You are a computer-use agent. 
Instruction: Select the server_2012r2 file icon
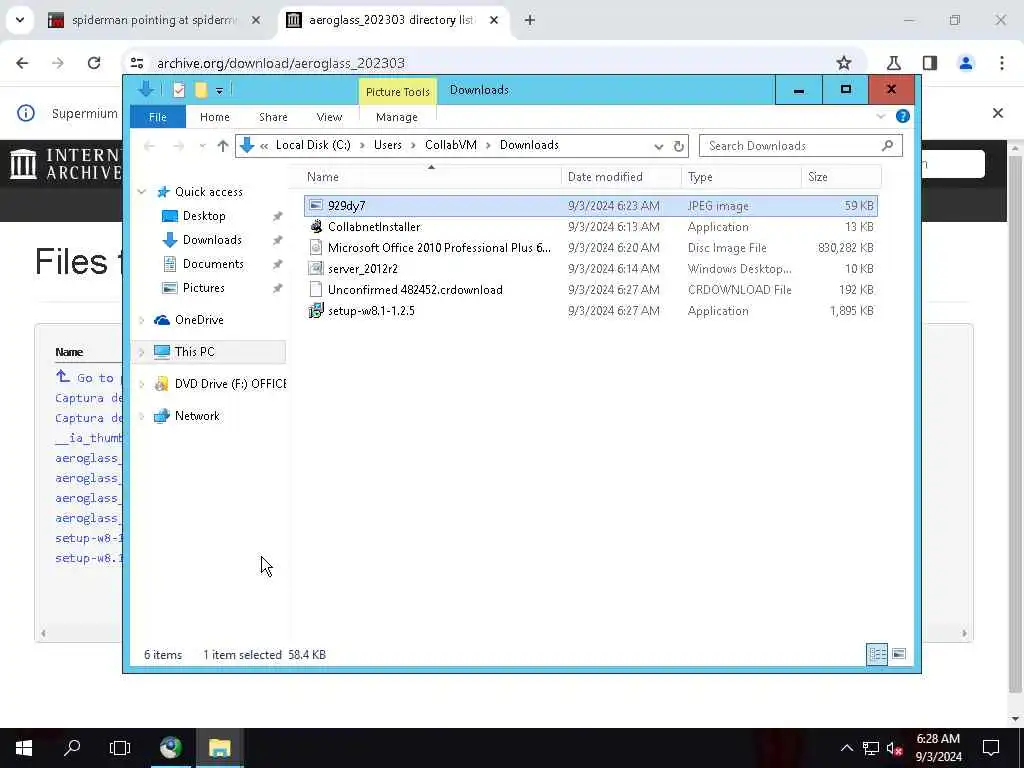coord(316,268)
